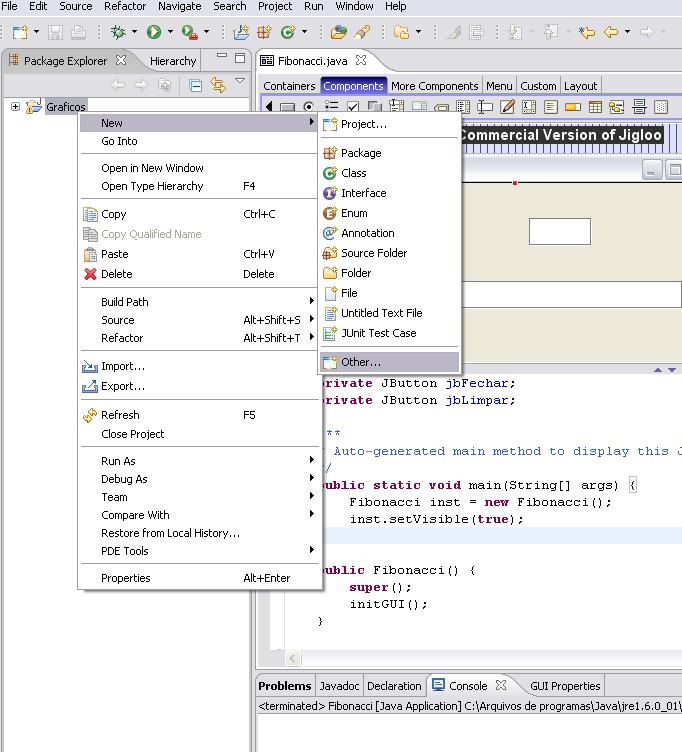Viewport: 682px width, 752px height.
Task: Click the Run button in the toolbar
Action: [x=154, y=32]
